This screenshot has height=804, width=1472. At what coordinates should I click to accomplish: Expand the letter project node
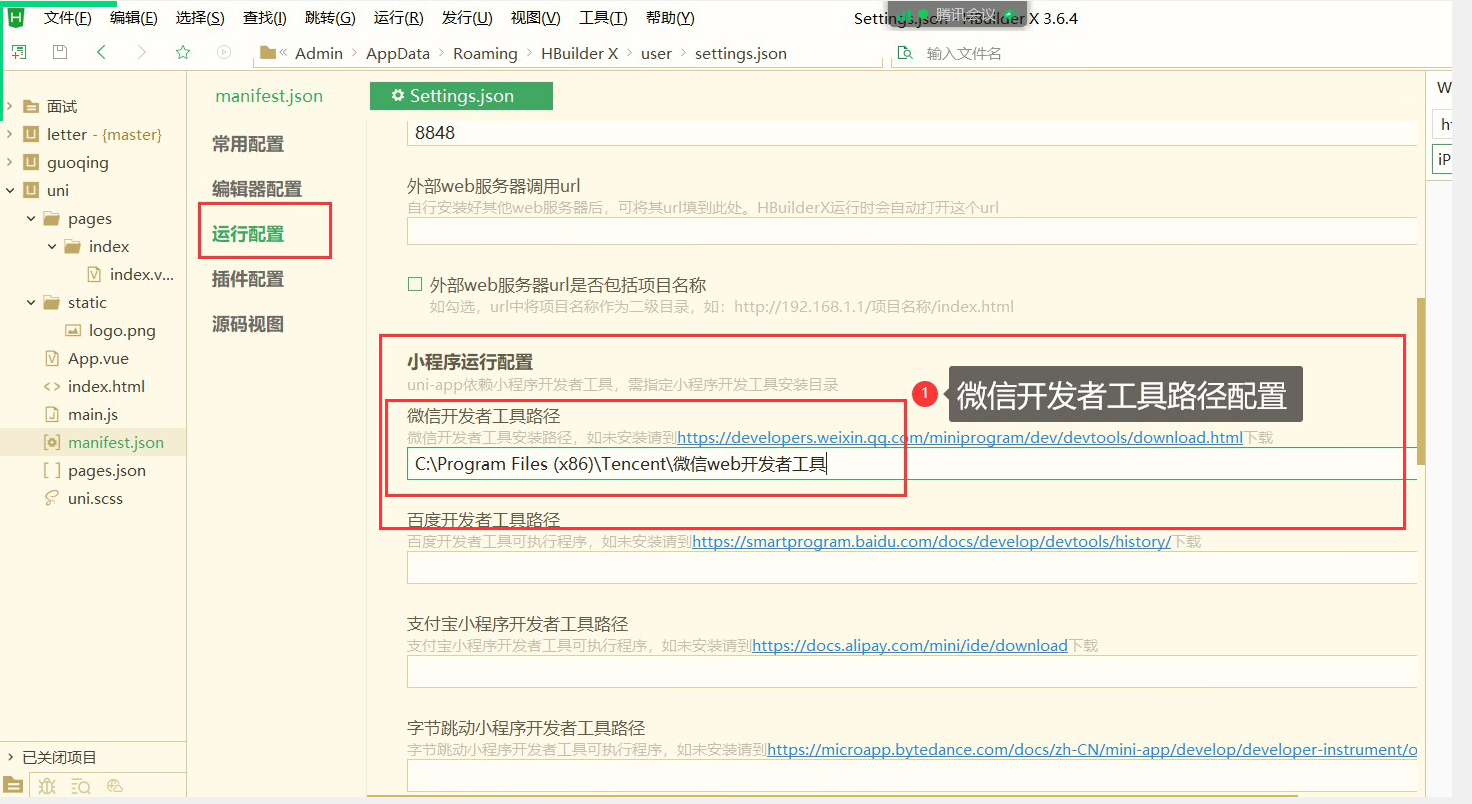10,134
